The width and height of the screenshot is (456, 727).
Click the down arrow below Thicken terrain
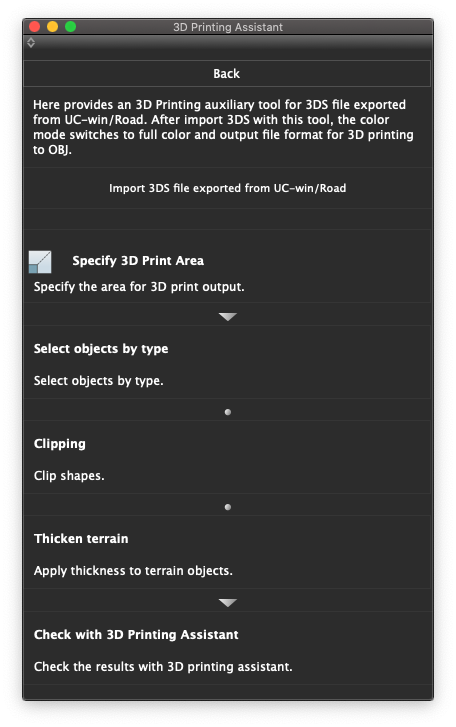(228, 603)
